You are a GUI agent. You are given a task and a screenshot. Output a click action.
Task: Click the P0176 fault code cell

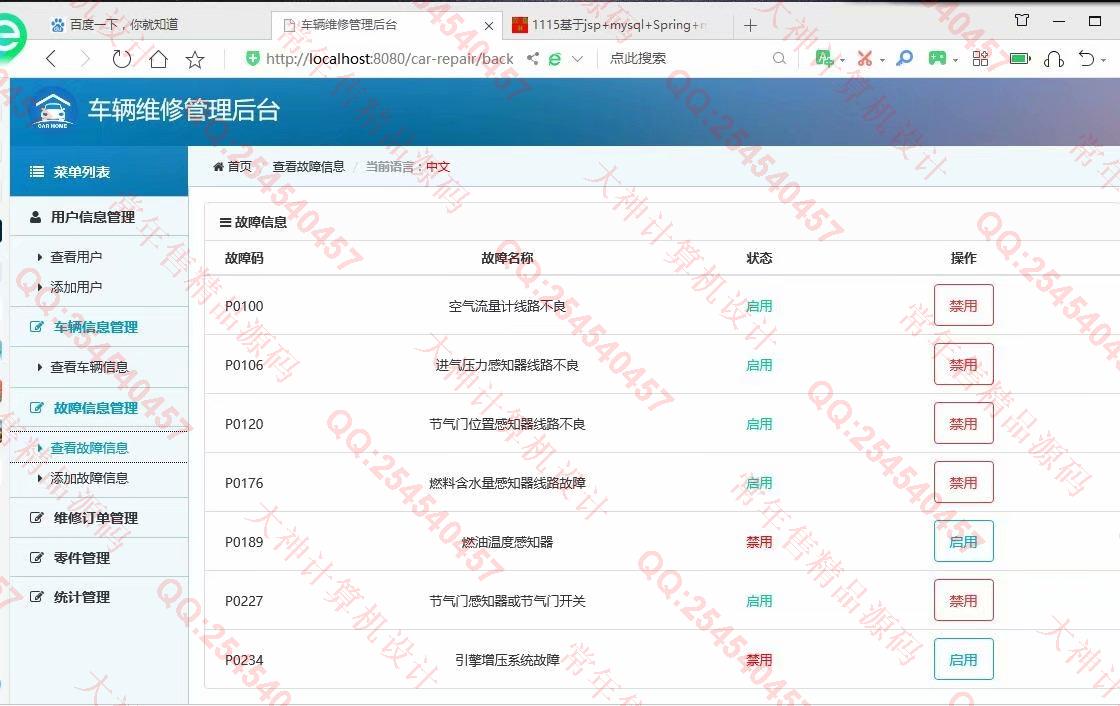(244, 483)
